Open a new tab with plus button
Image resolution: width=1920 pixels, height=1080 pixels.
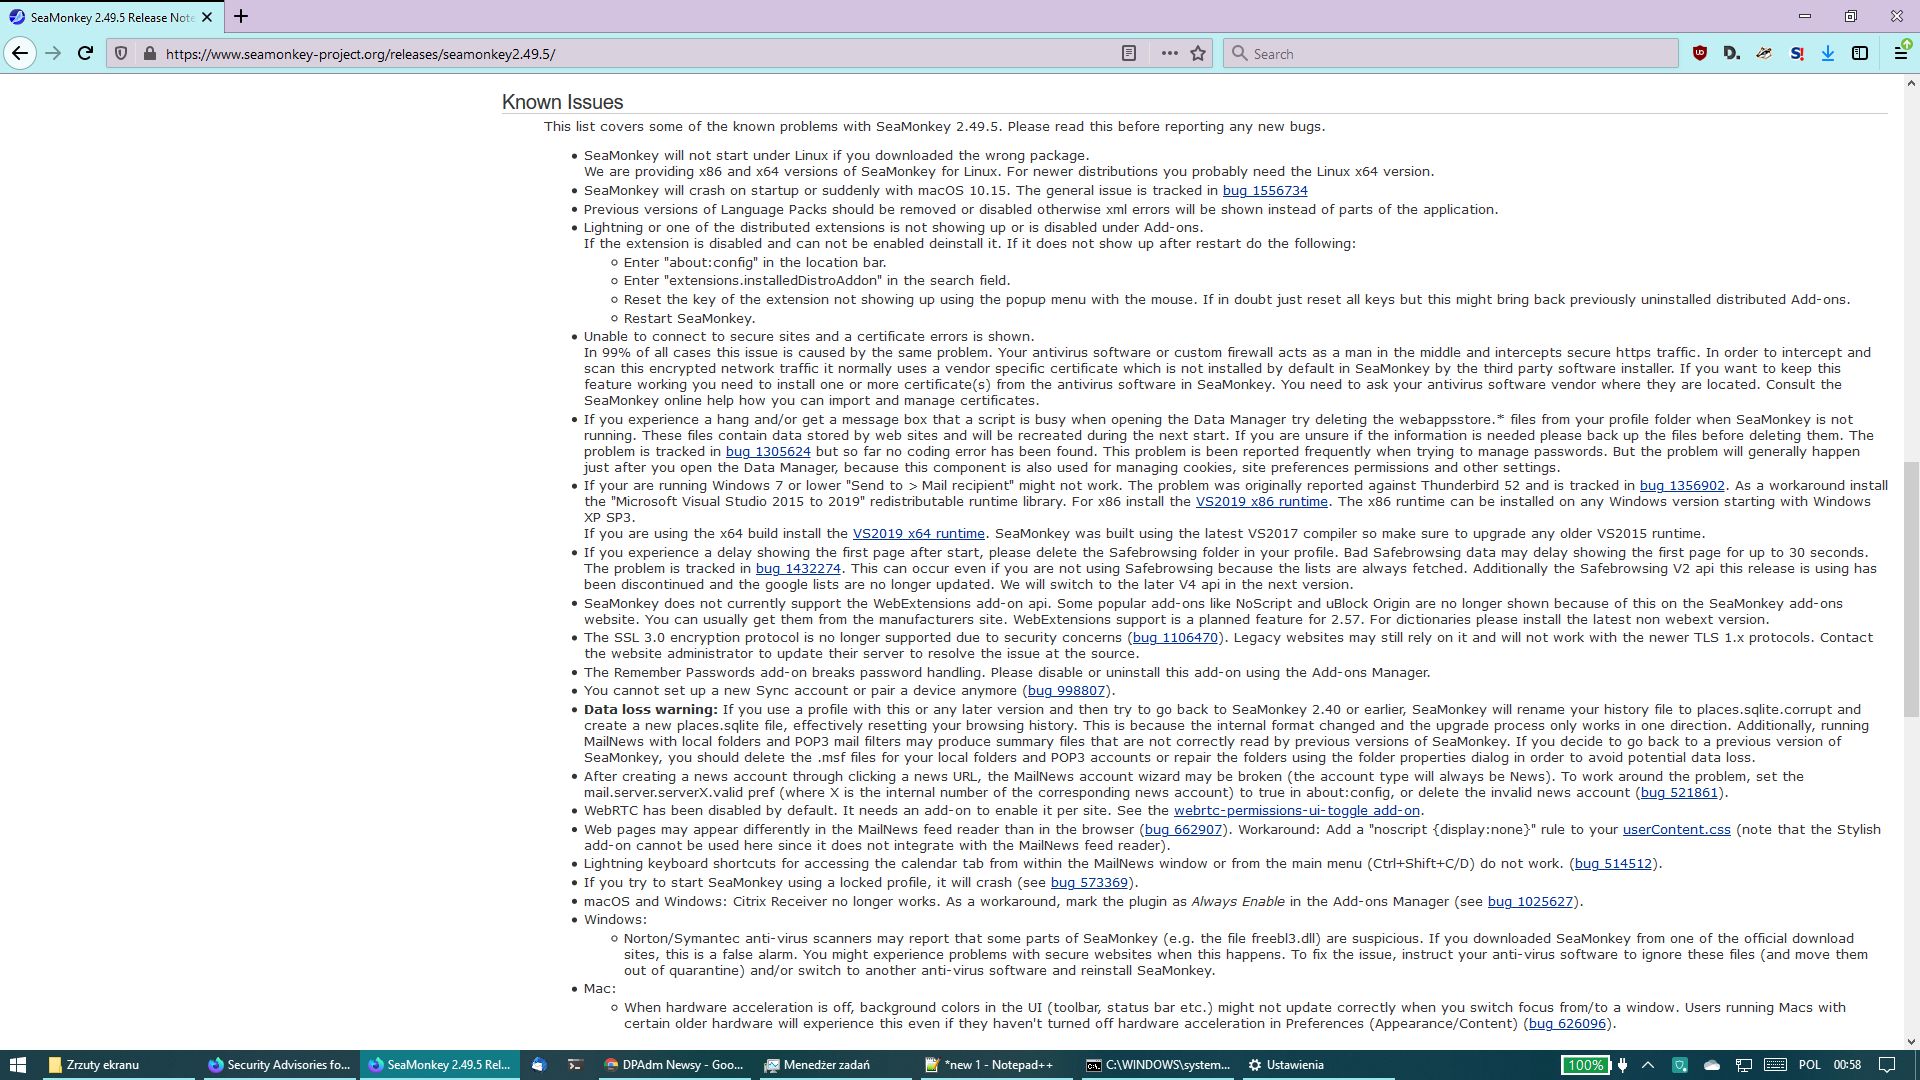241,17
